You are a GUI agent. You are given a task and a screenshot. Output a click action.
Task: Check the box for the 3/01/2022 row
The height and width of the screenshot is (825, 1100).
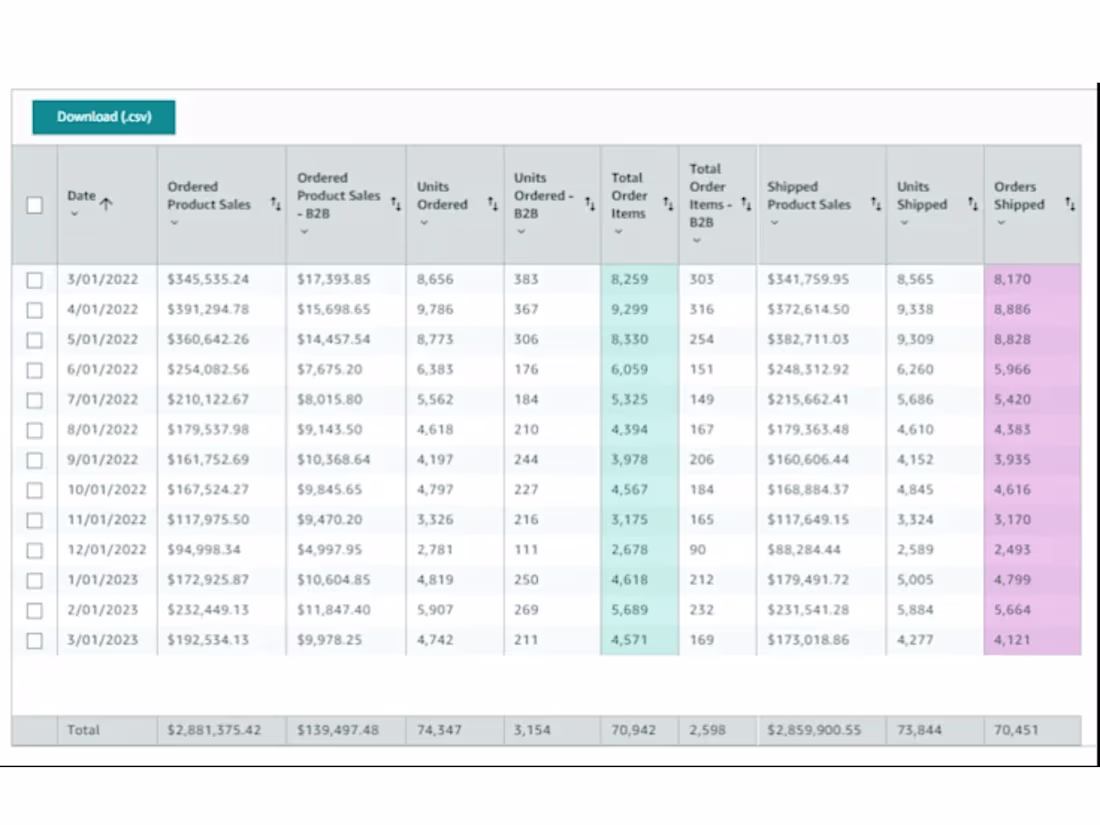(34, 280)
